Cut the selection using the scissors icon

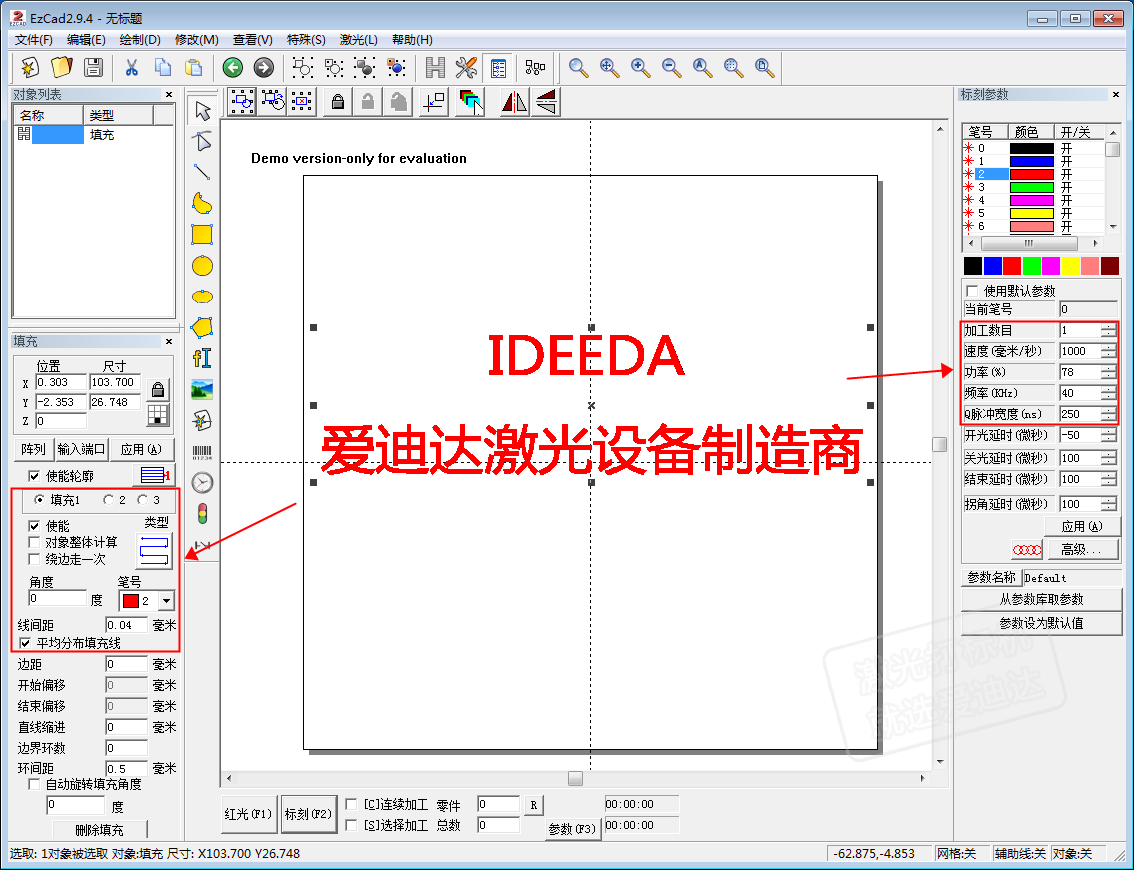pos(131,68)
